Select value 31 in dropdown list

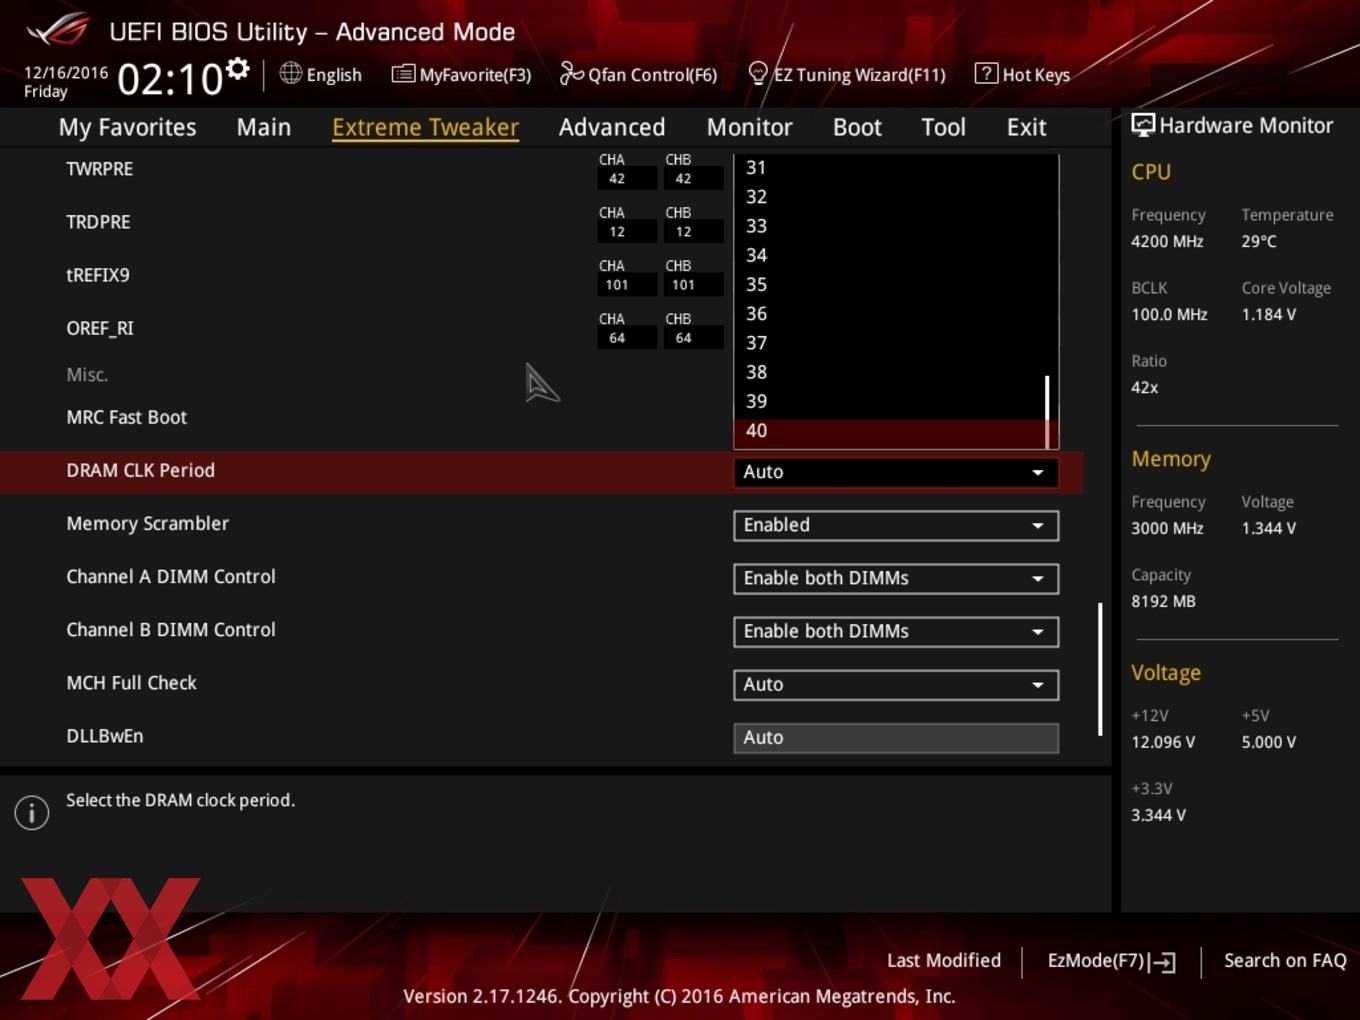[890, 167]
